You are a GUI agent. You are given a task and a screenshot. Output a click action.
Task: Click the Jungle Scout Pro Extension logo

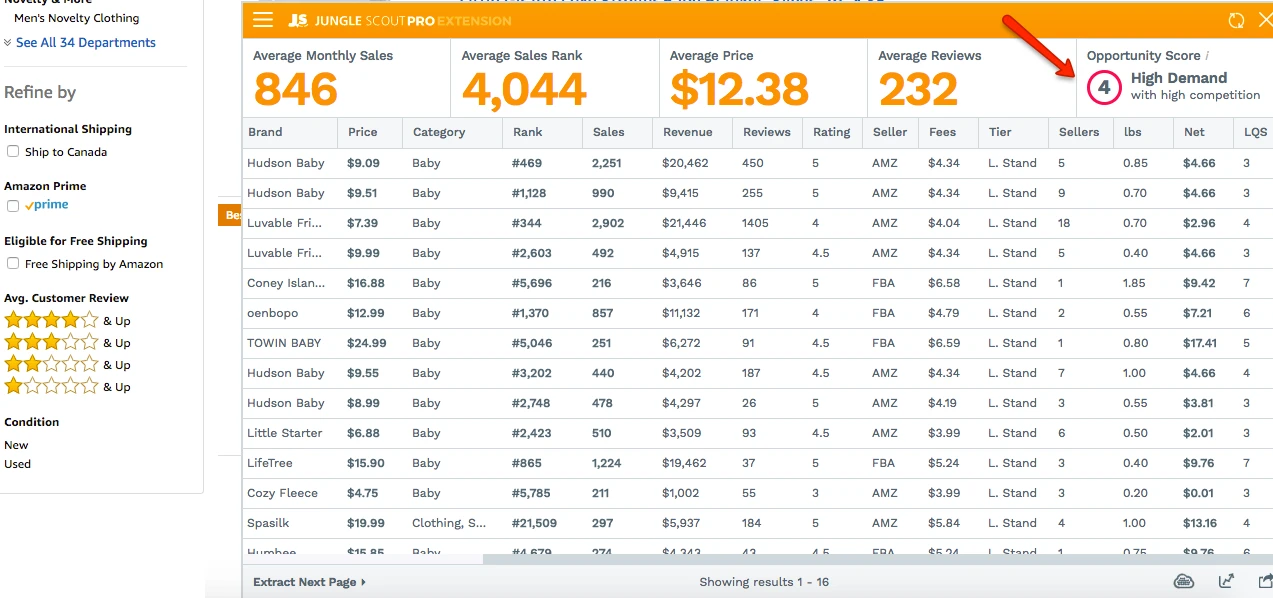coord(399,20)
